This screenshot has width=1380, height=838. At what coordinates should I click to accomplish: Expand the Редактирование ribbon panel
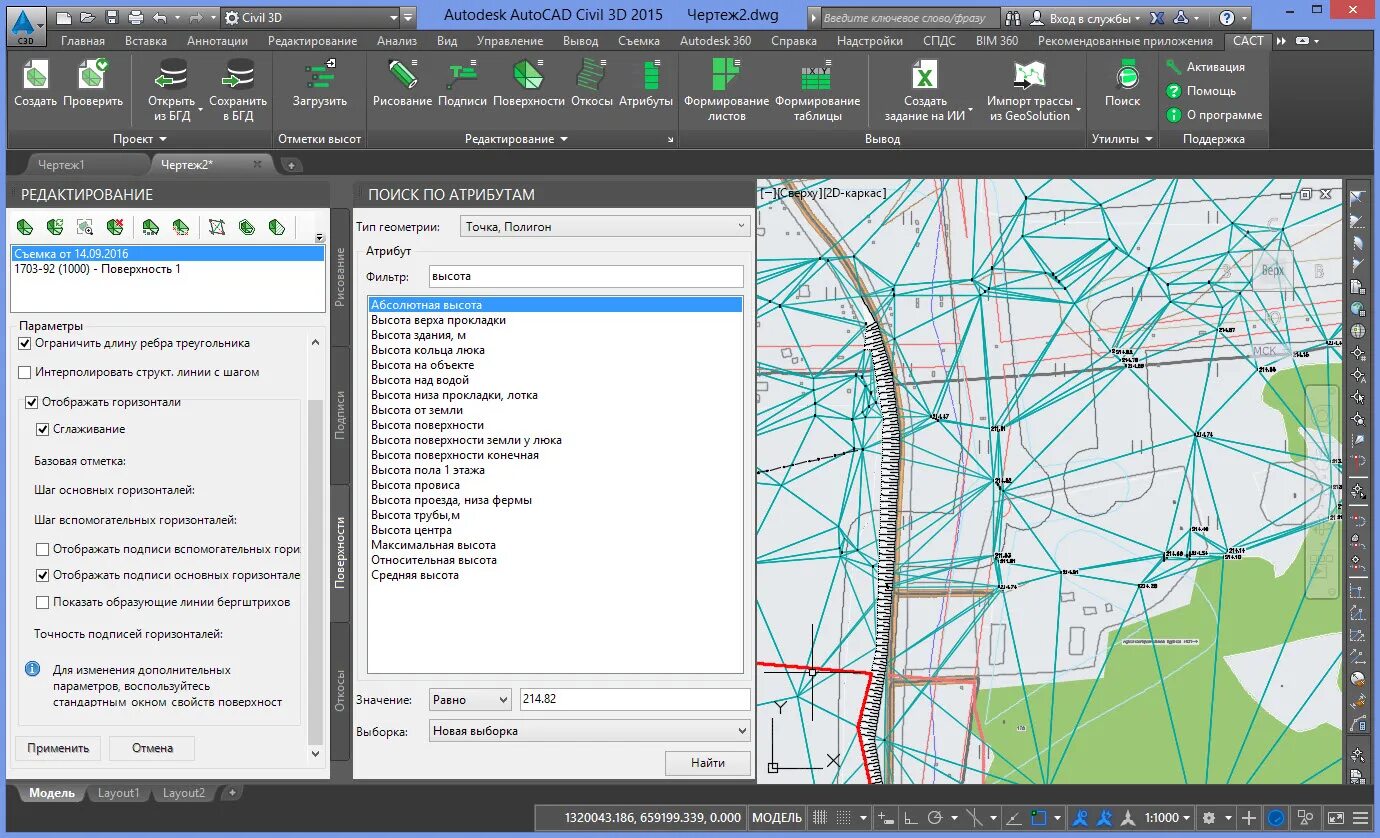(x=516, y=139)
